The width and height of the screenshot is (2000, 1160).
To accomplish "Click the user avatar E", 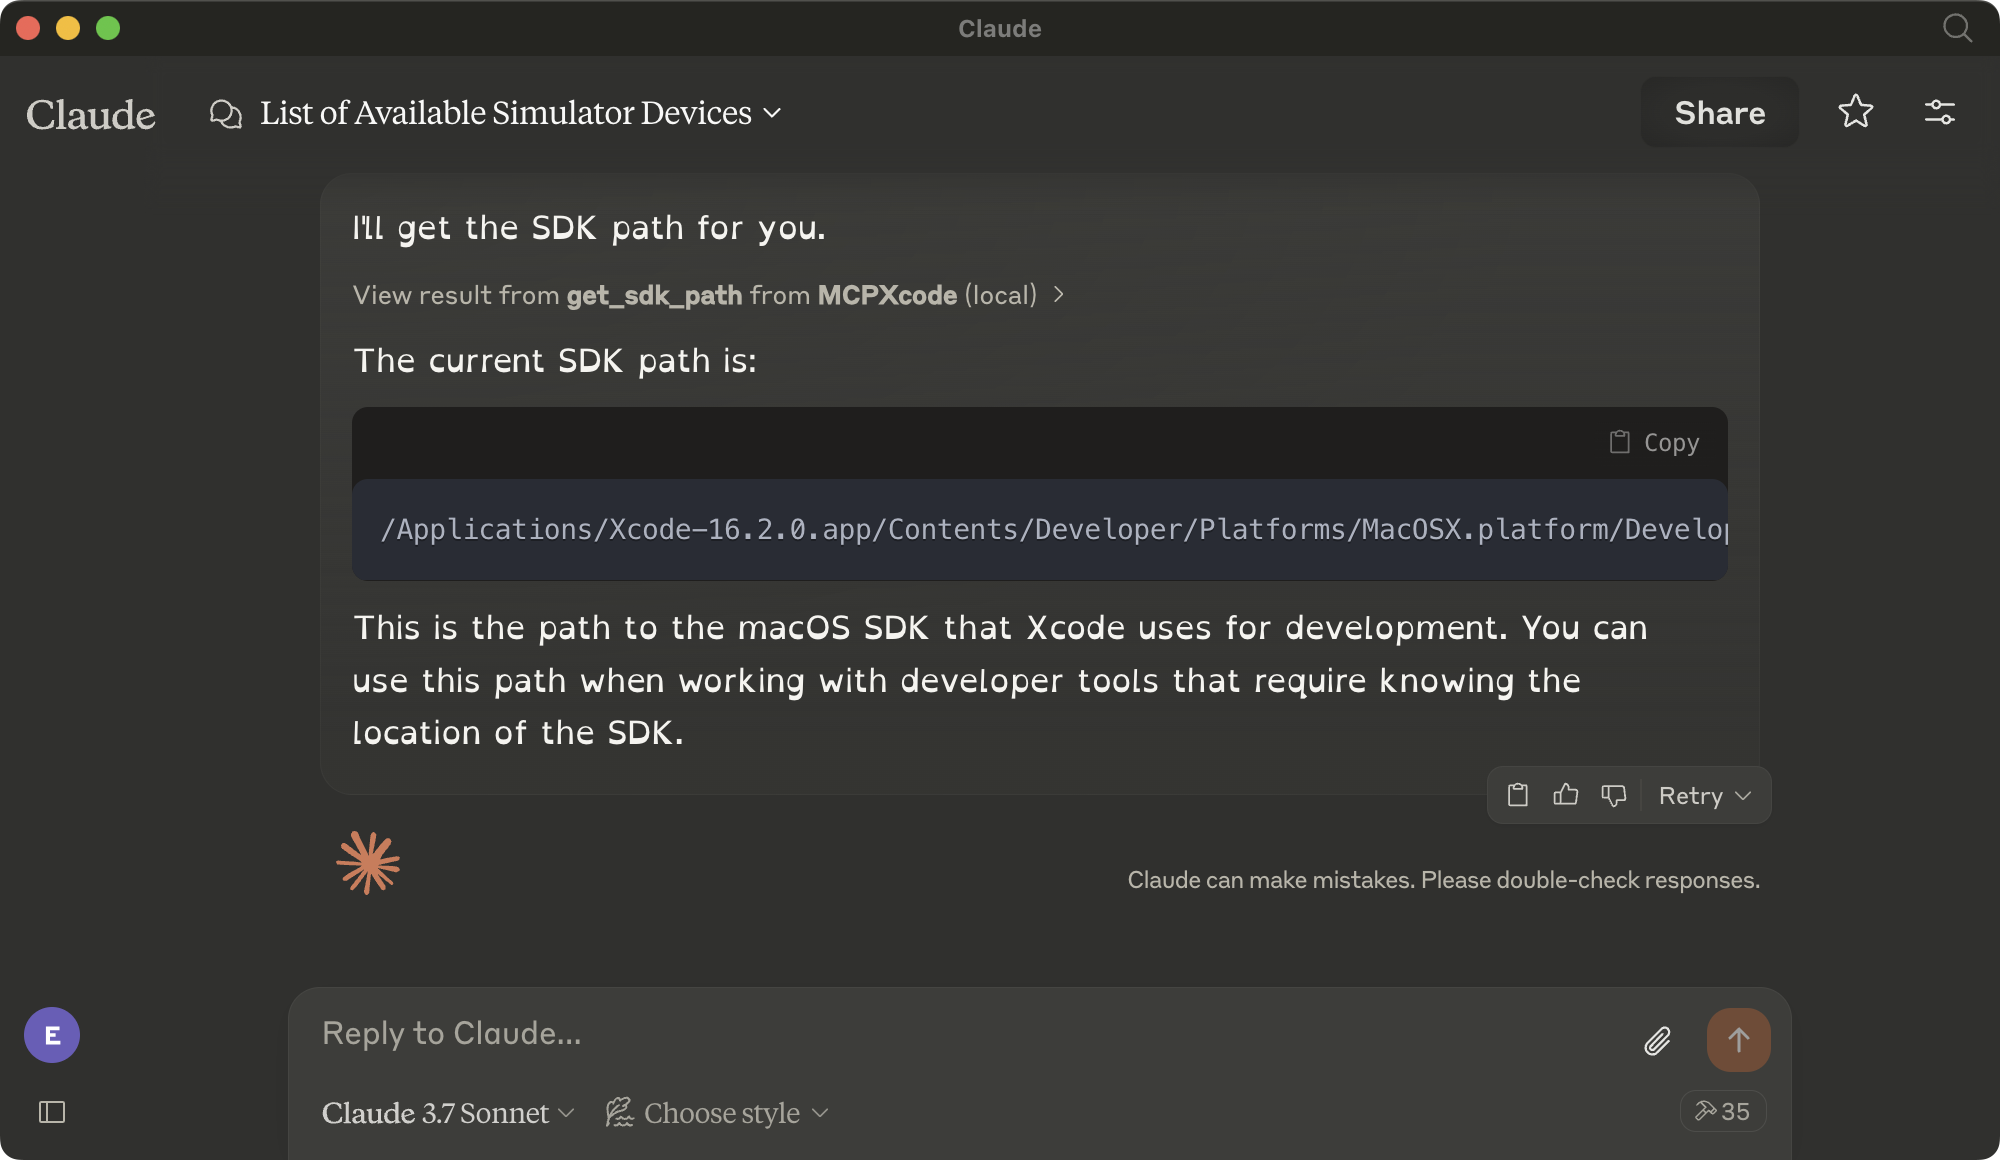I will [x=52, y=1035].
